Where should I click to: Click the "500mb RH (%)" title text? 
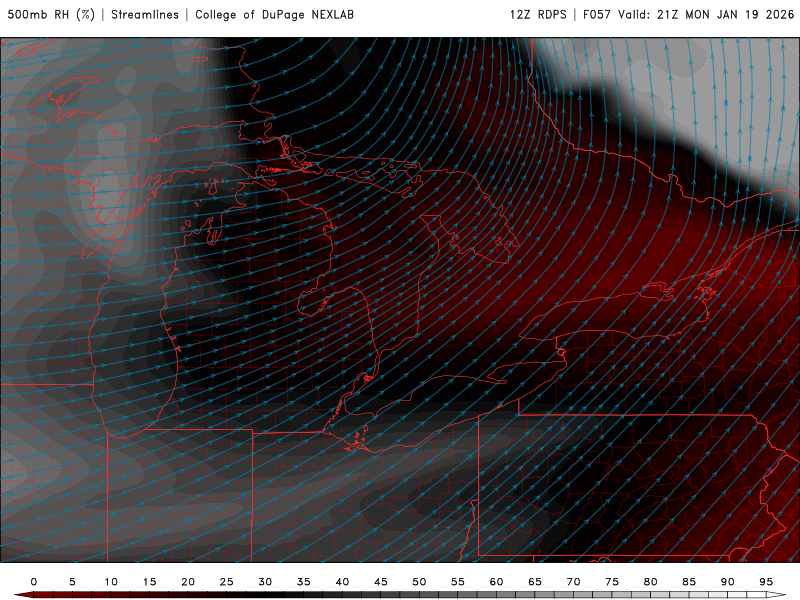52,15
